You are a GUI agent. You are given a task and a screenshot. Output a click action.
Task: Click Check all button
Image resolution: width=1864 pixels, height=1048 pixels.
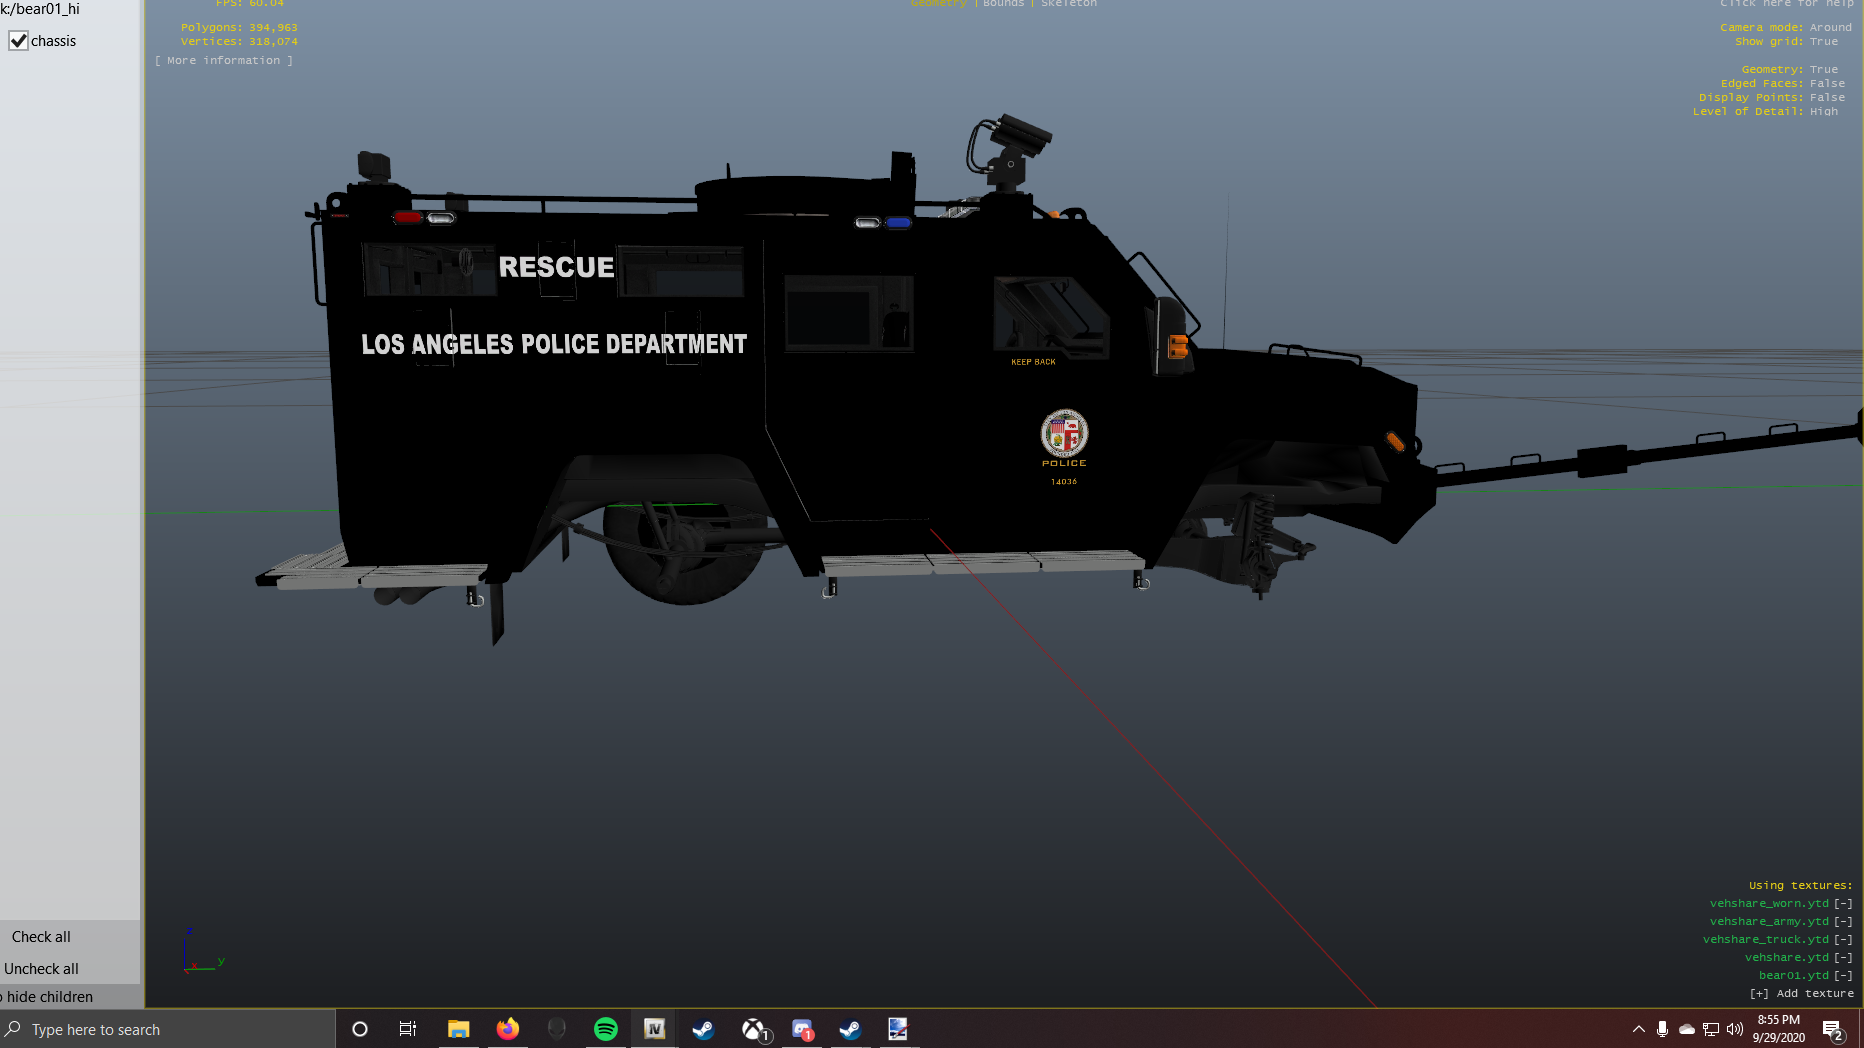(41, 937)
